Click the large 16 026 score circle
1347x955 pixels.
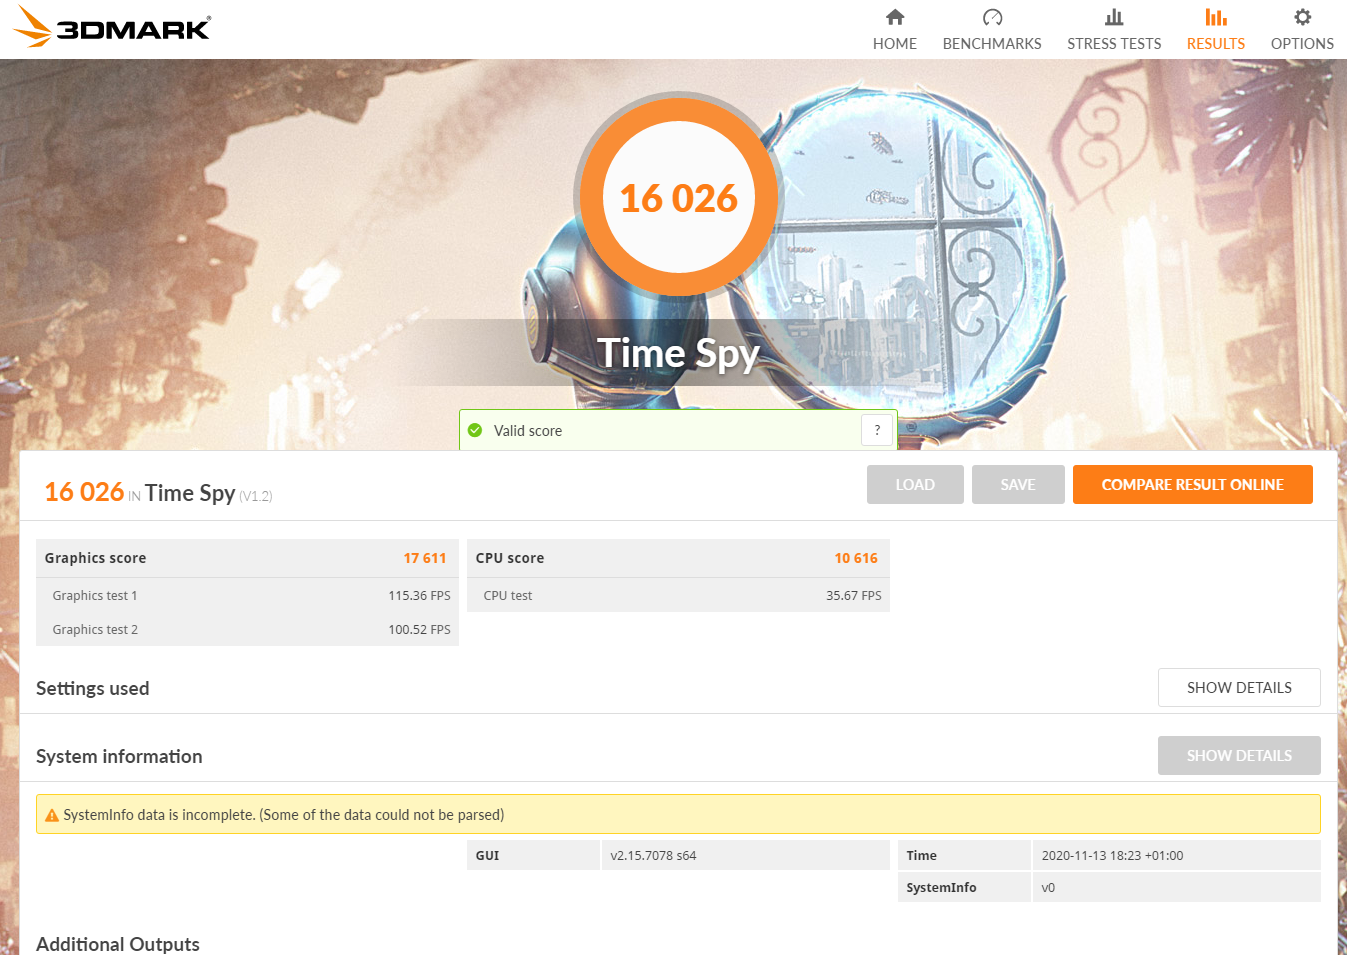(x=679, y=197)
